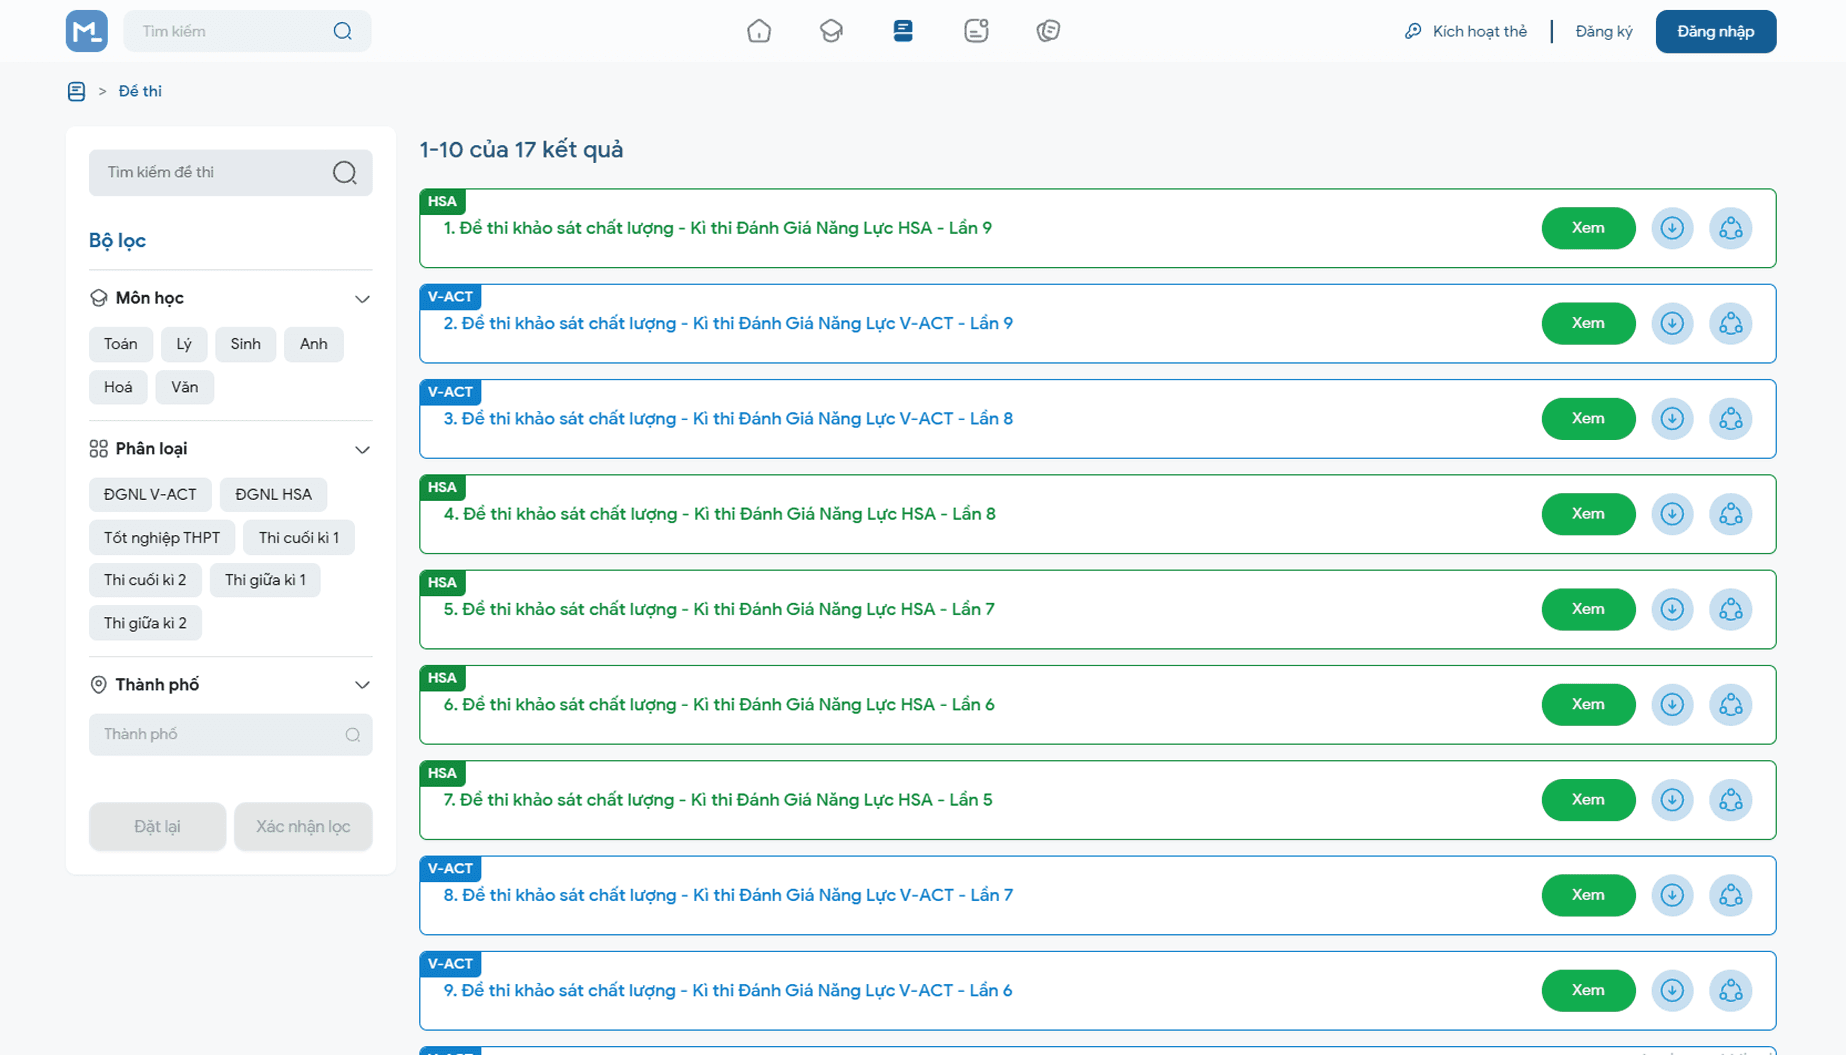Click the Đặt lại reset button

tap(157, 826)
